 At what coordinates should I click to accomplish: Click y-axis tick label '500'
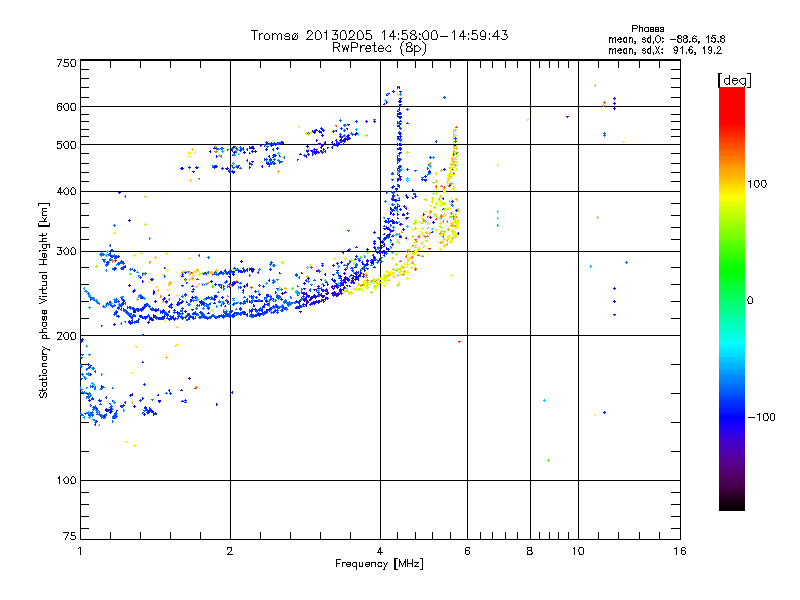tap(66, 145)
